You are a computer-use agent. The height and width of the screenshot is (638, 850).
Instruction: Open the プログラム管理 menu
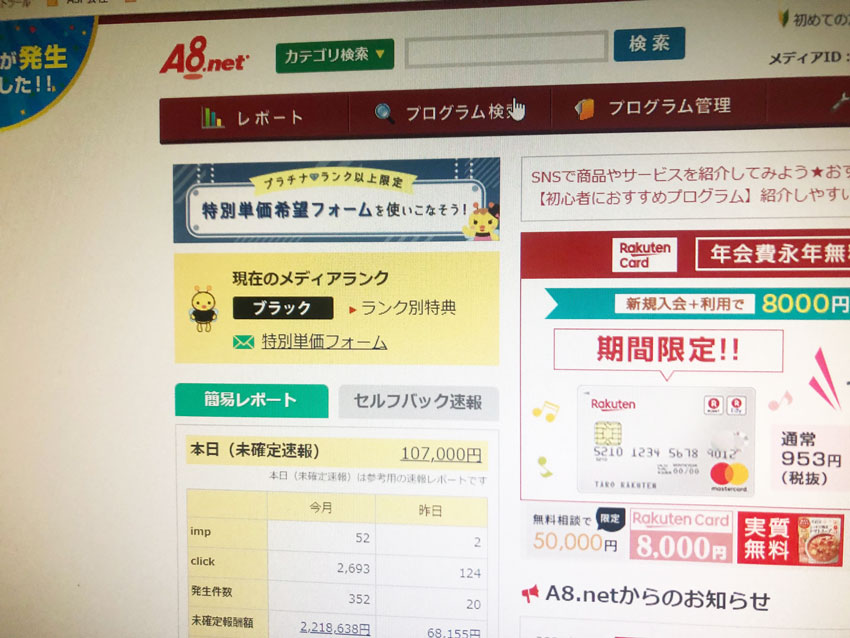[x=658, y=106]
